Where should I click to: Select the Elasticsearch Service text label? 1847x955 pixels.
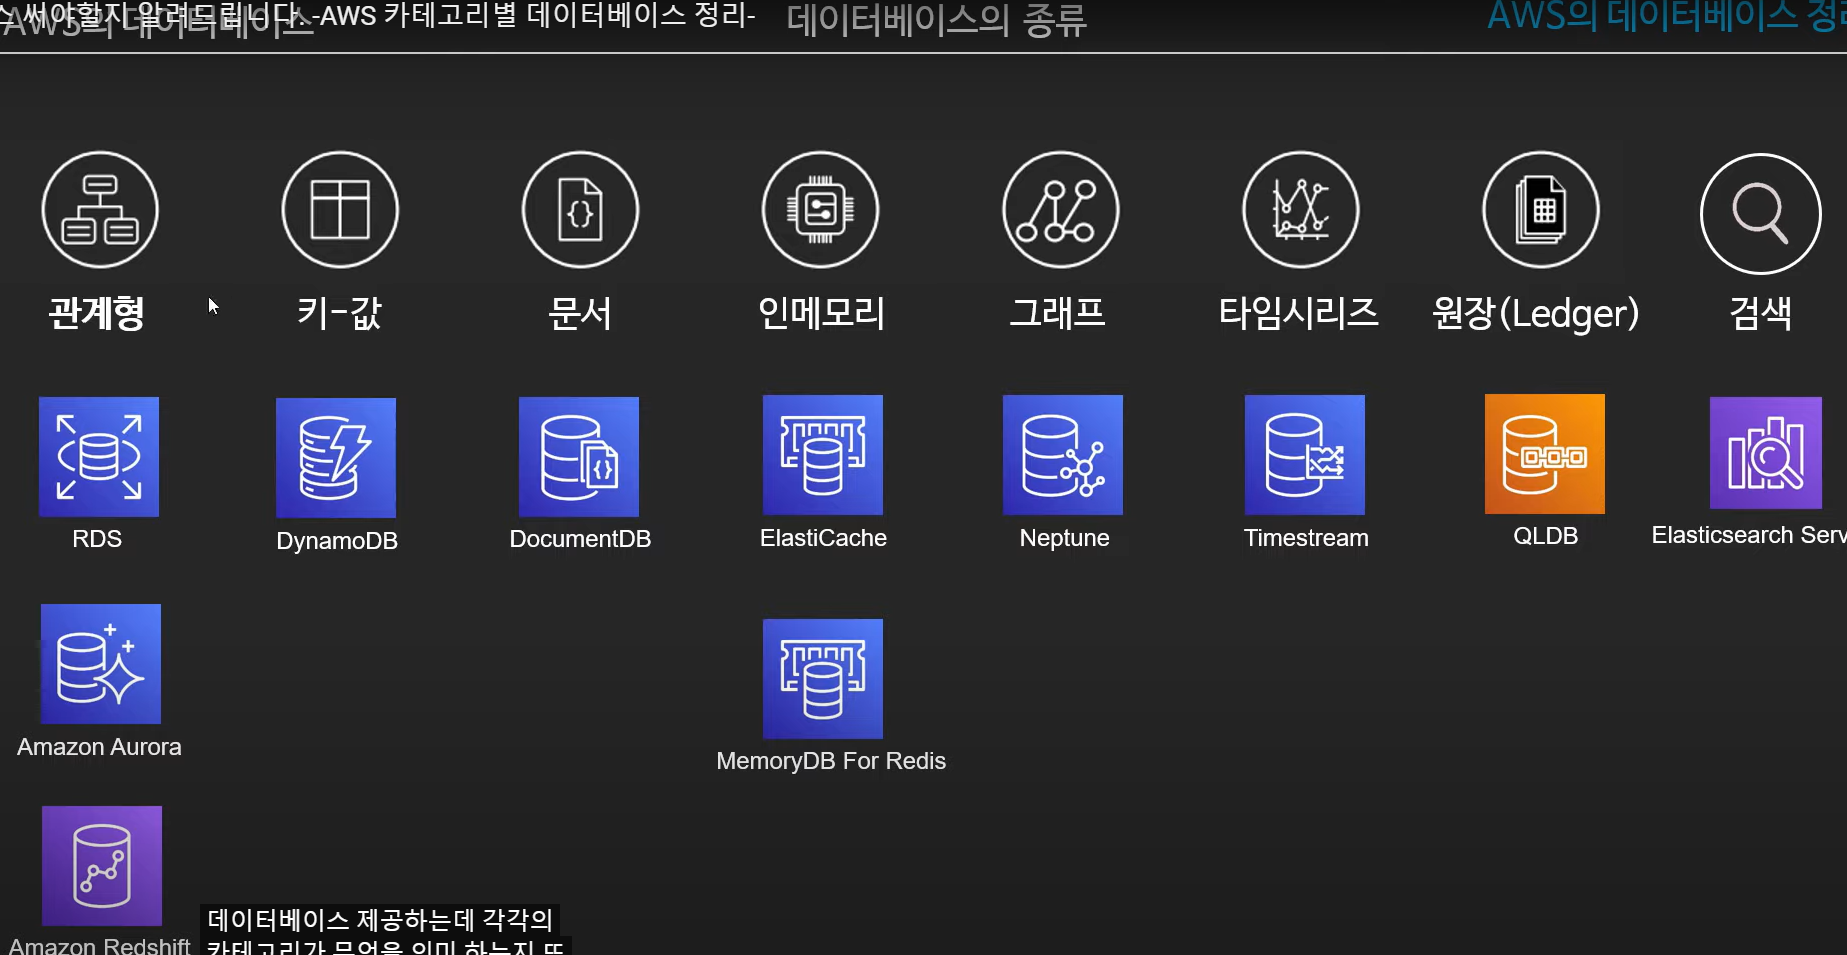pyautogui.click(x=1748, y=535)
